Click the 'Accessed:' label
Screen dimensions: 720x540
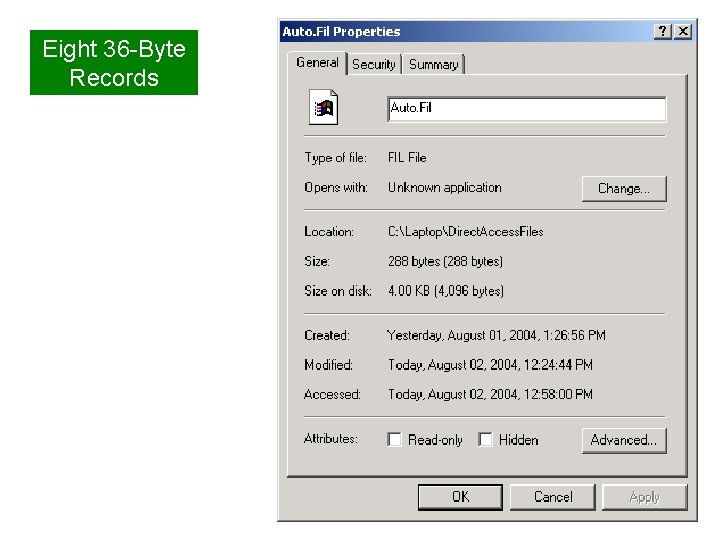coord(332,394)
